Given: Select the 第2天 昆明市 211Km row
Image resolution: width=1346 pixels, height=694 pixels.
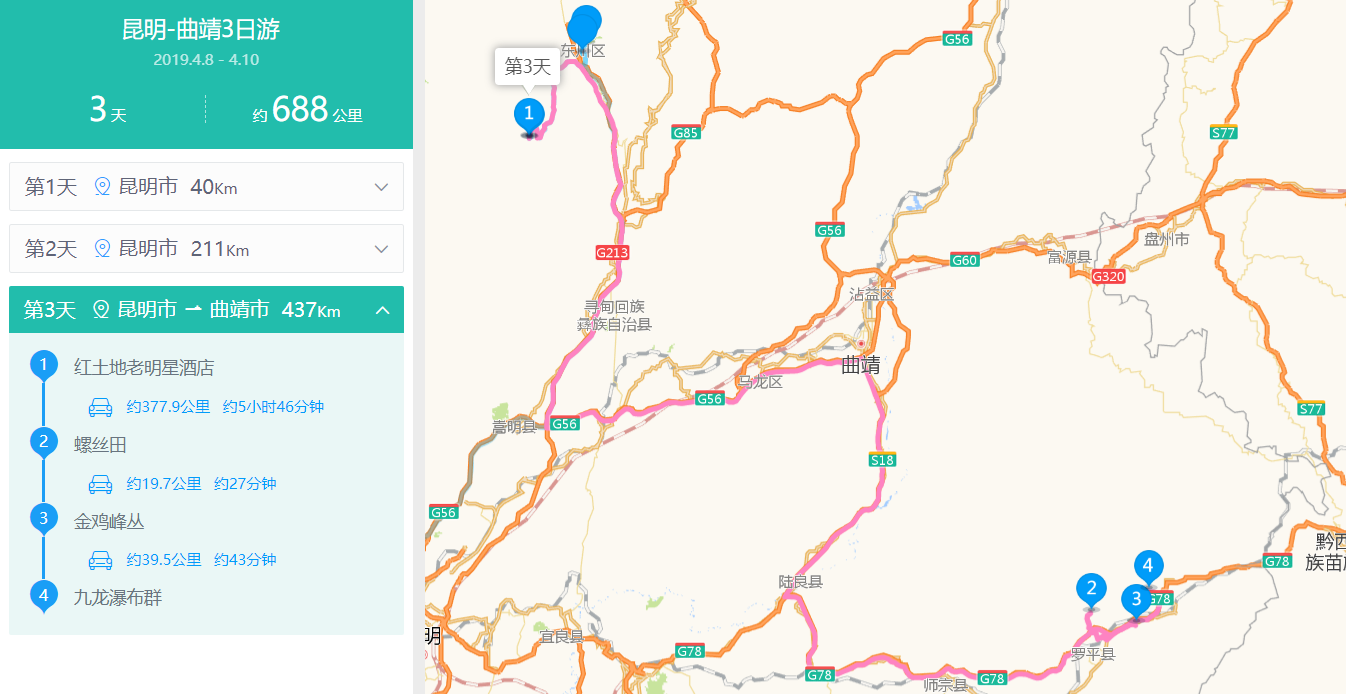Looking at the screenshot, I should (x=206, y=249).
